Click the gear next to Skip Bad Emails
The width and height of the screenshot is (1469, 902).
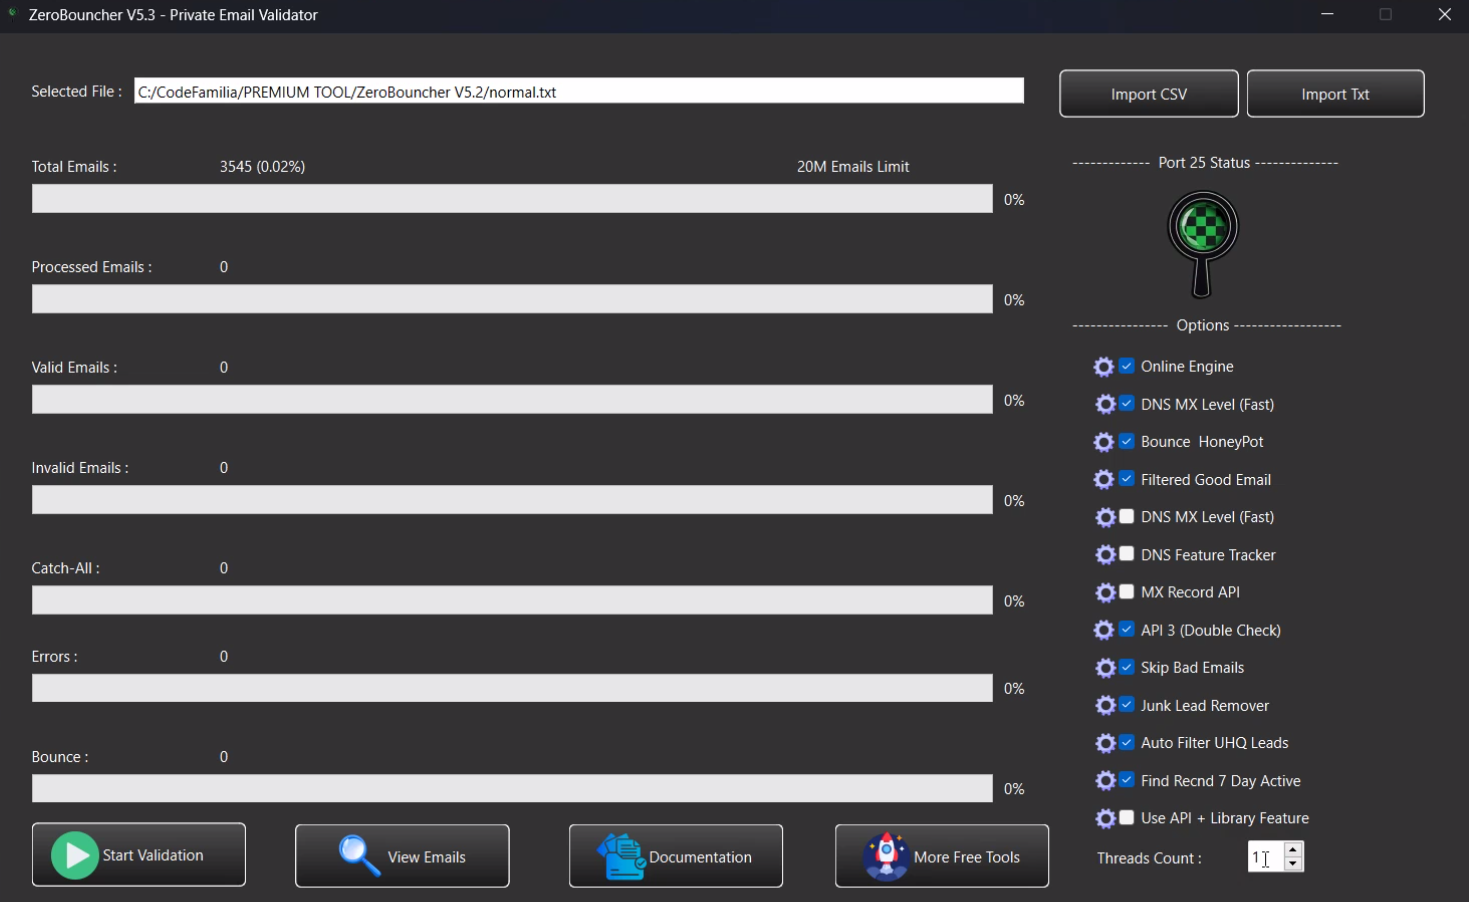(1104, 668)
